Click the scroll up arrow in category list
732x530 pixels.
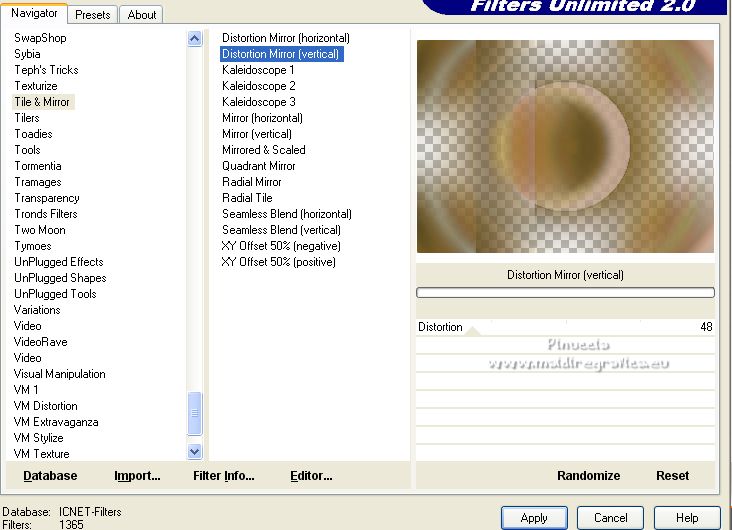(x=195, y=38)
